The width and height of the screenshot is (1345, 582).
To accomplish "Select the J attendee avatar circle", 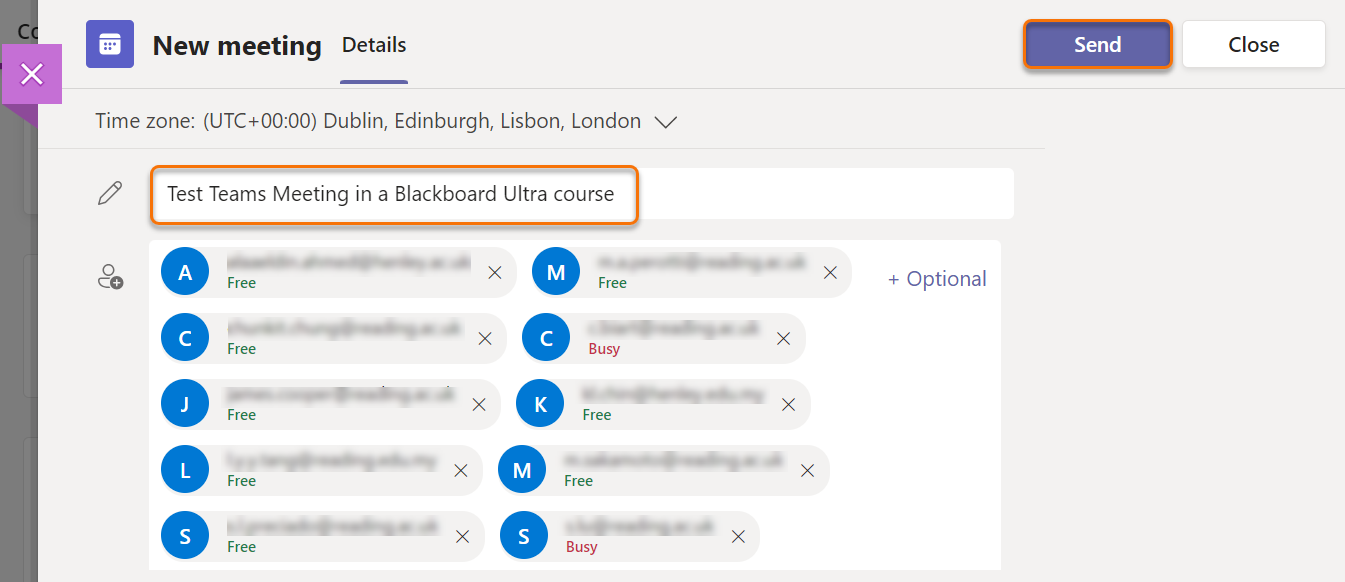I will tap(185, 404).
